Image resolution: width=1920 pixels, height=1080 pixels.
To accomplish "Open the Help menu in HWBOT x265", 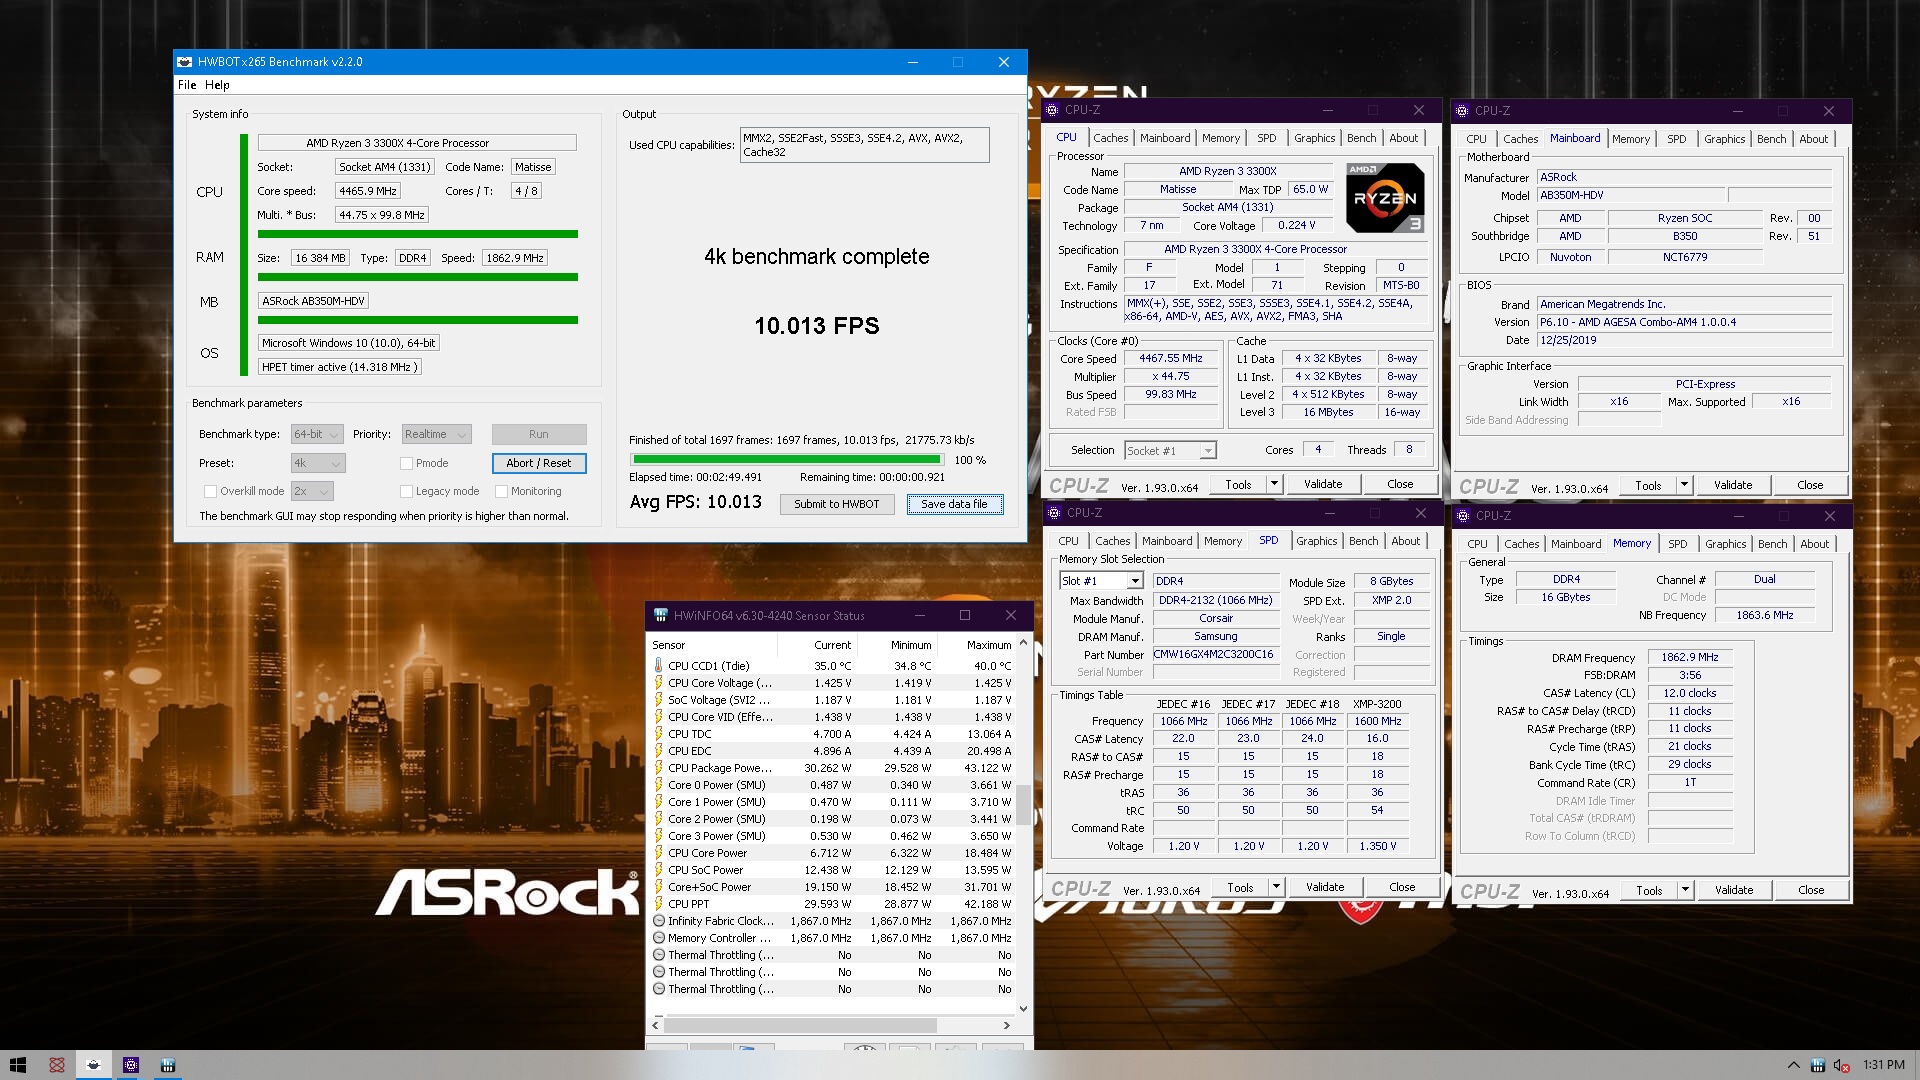I will coord(217,85).
